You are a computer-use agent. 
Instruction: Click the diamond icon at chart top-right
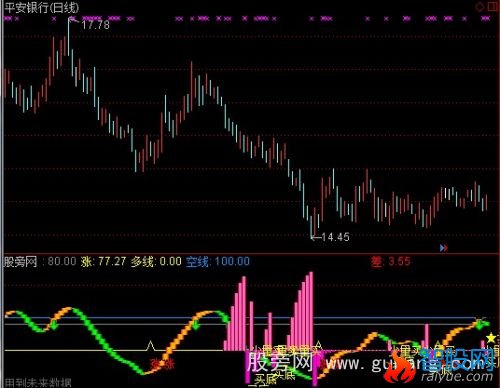tap(479, 6)
